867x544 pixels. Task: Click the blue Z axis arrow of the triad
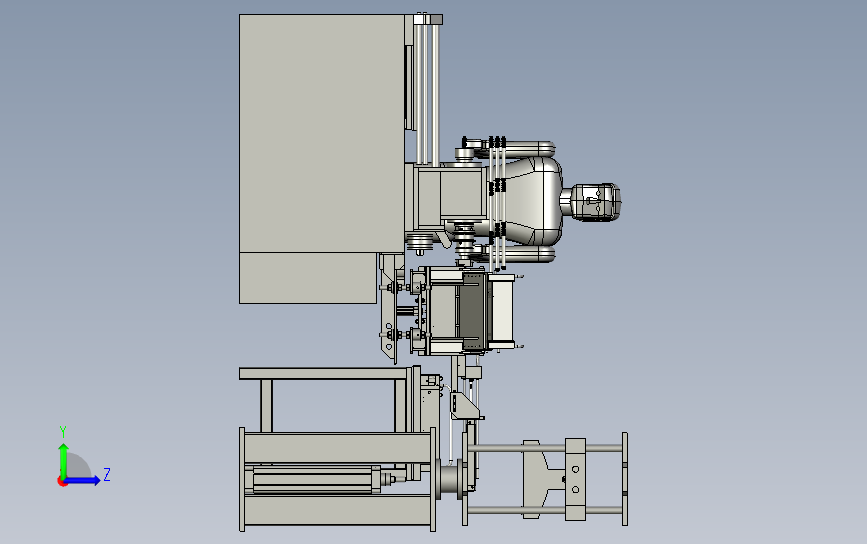coord(83,480)
